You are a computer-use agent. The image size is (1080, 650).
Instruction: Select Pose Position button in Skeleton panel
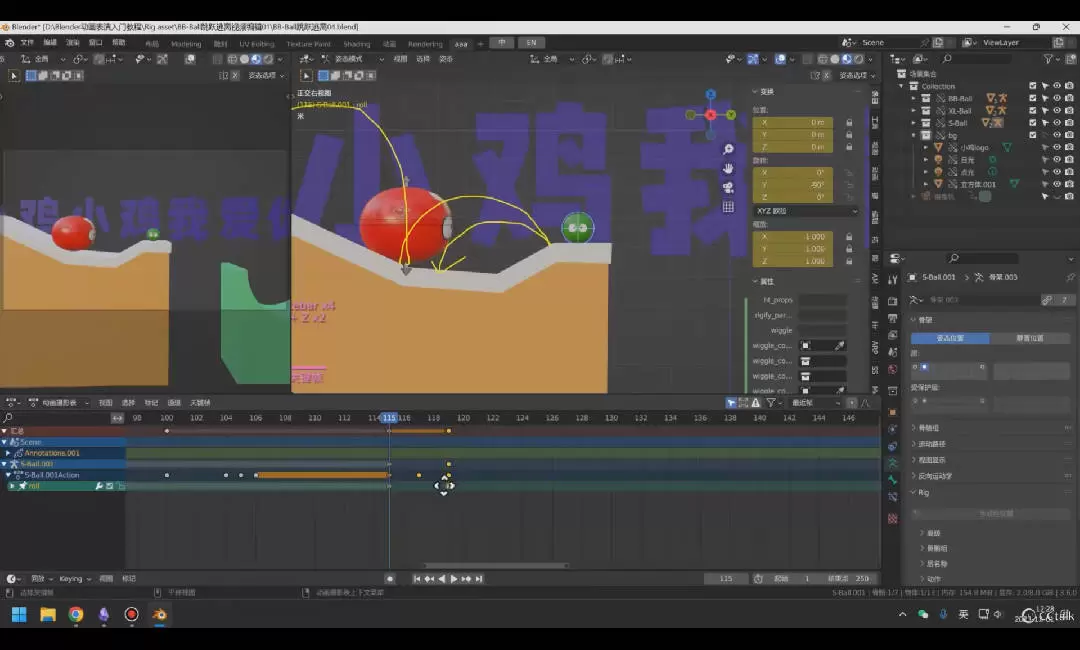coord(950,338)
